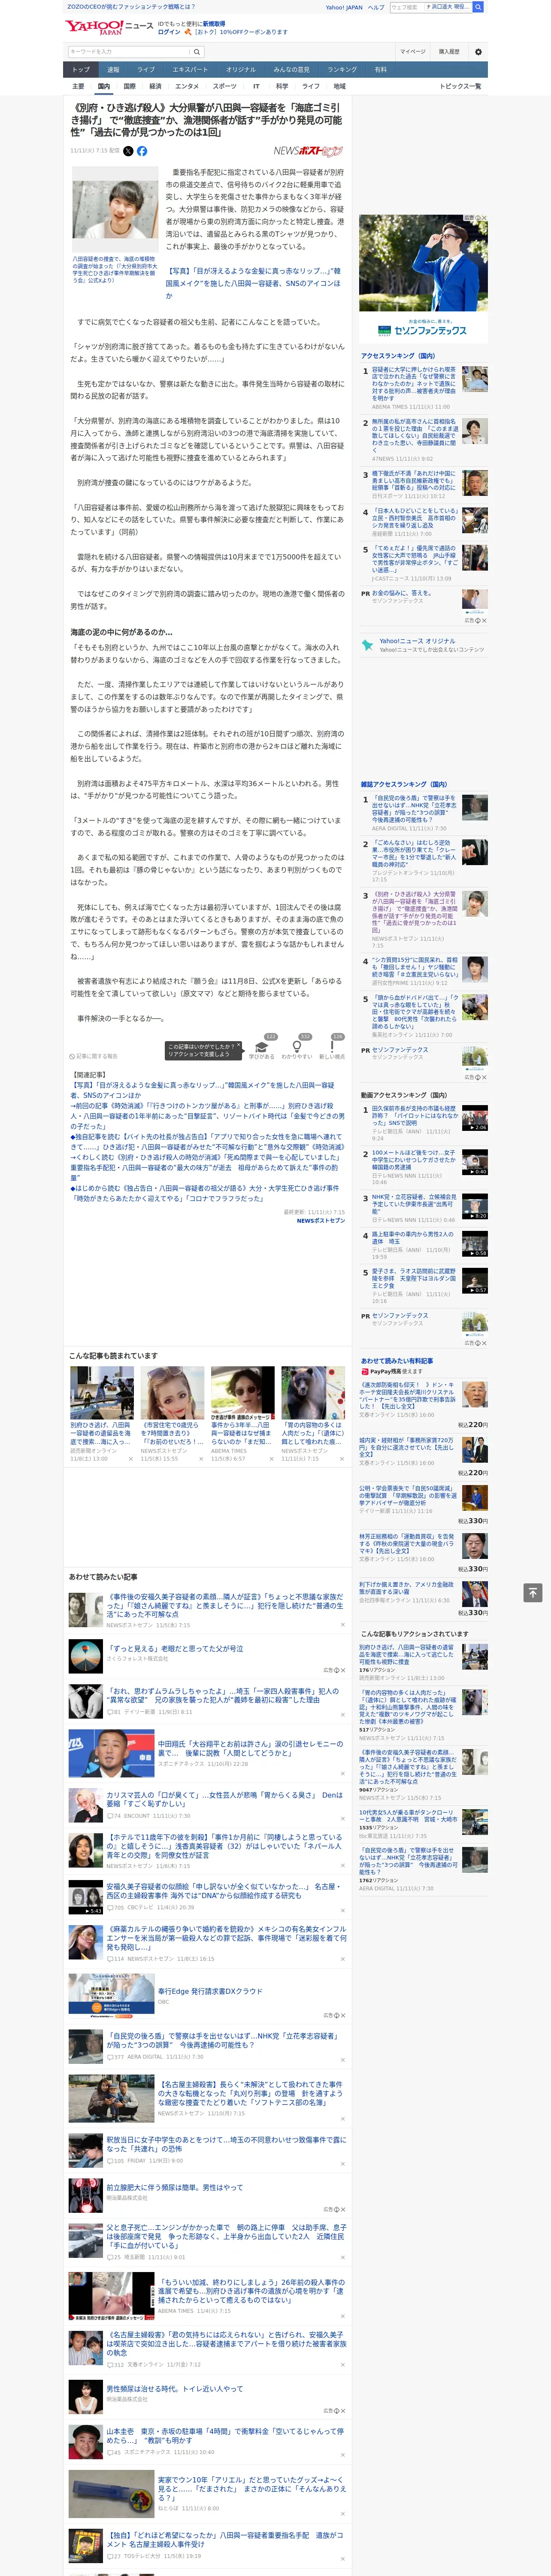Click the キーワードを入力 search field
The width and height of the screenshot is (551, 2576).
click(x=129, y=51)
